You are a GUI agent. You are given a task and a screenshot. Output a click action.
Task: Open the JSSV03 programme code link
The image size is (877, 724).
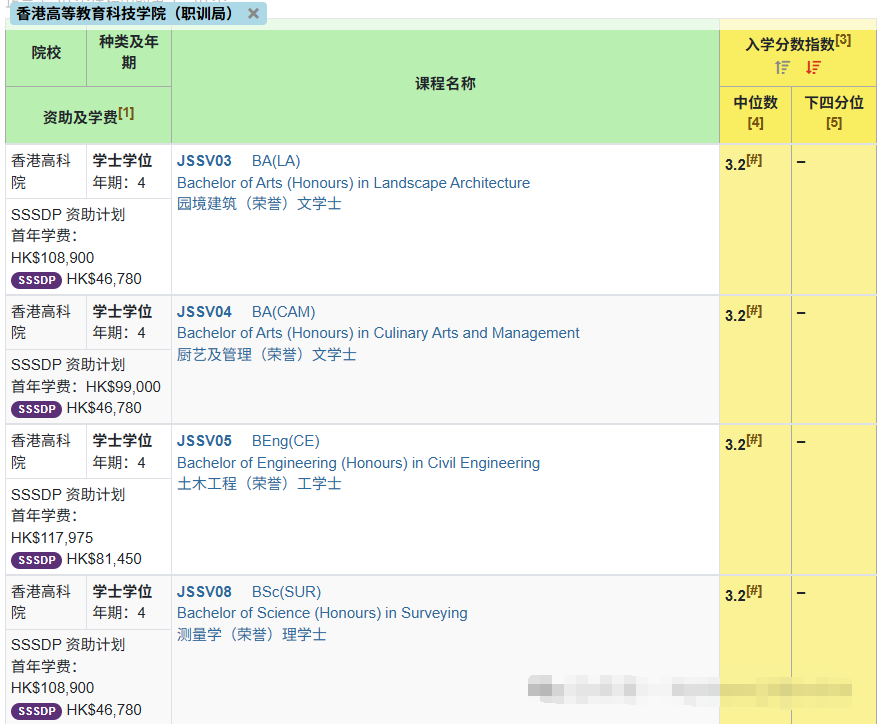coord(204,161)
